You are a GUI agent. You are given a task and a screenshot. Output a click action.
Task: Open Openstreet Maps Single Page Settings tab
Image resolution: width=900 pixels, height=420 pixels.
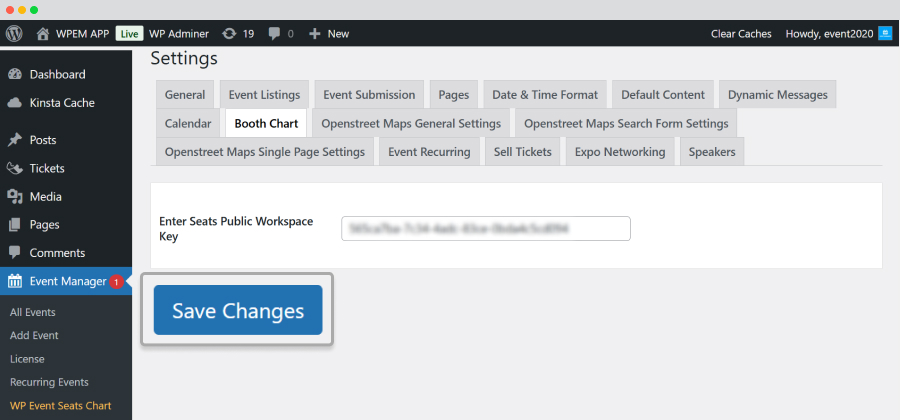[x=265, y=152]
